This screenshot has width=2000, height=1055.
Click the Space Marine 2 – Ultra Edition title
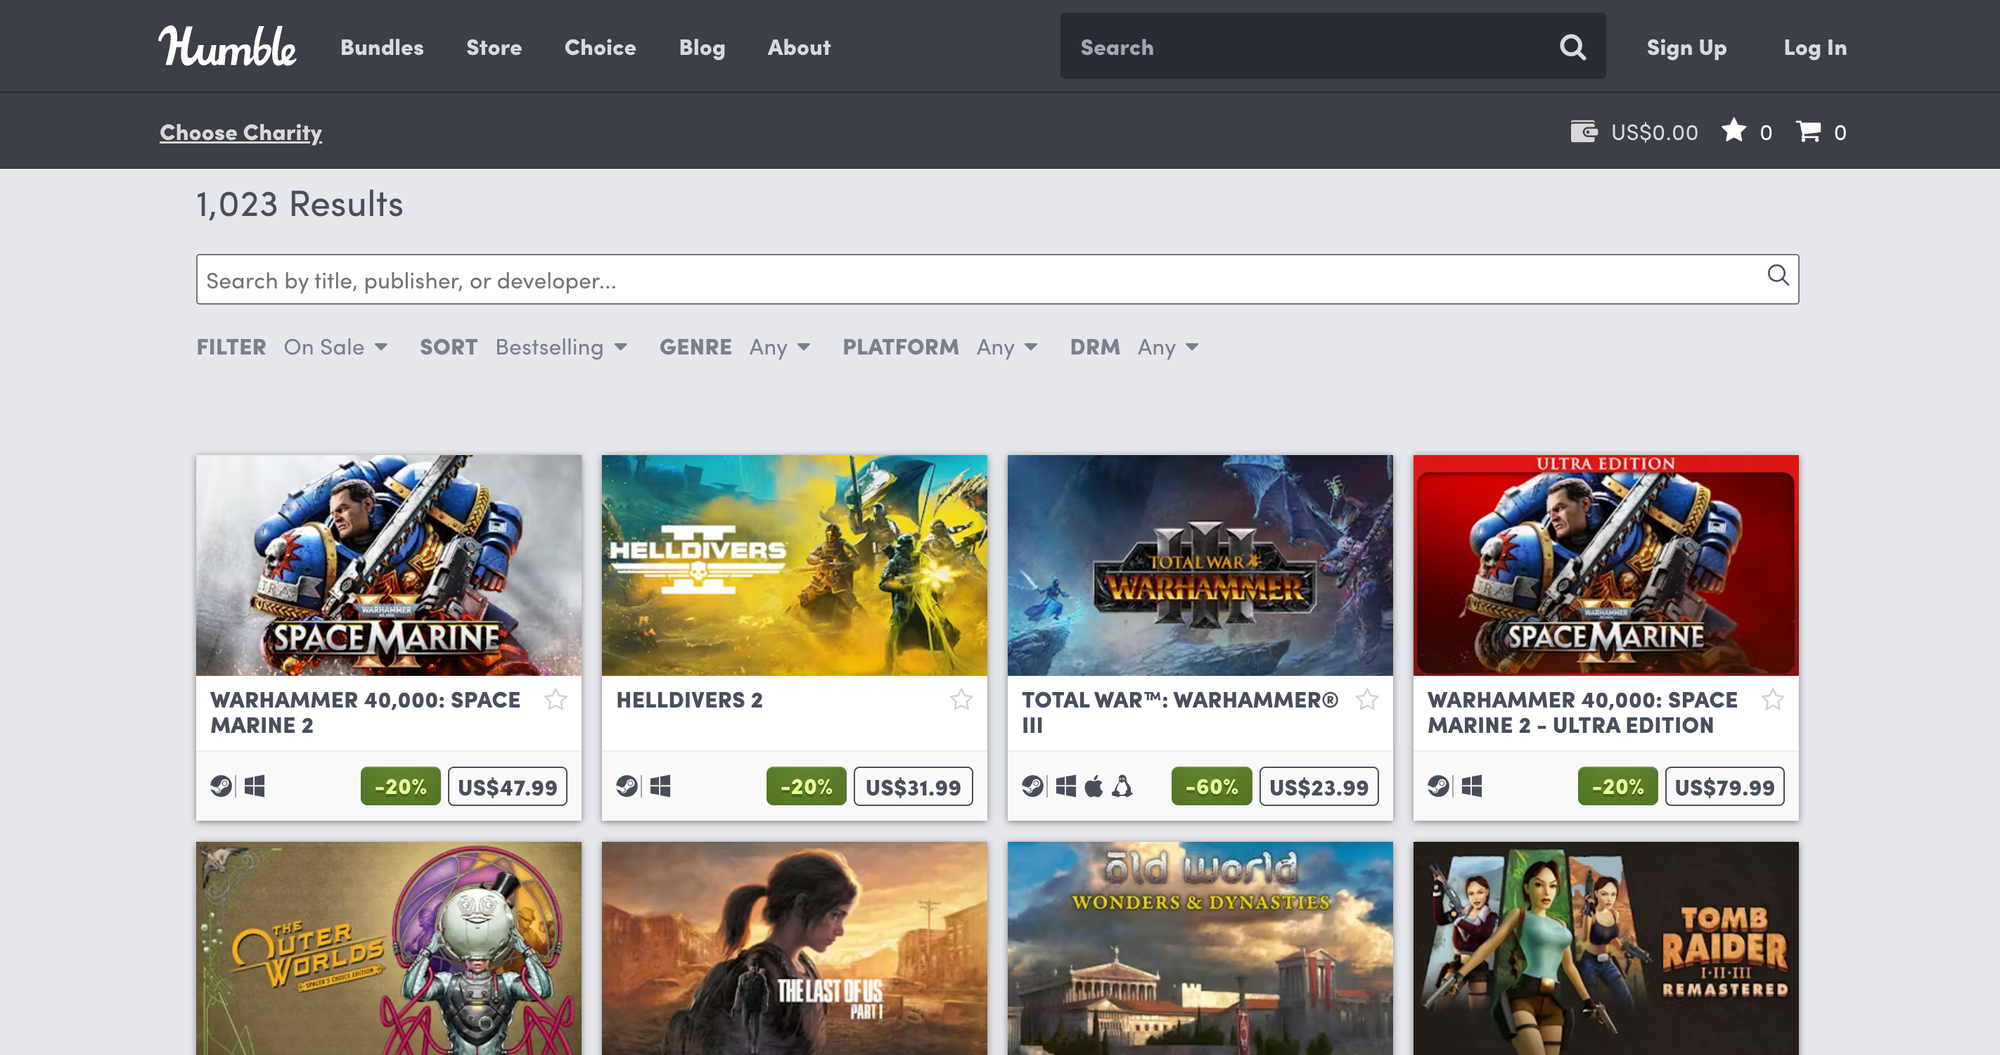(1583, 713)
